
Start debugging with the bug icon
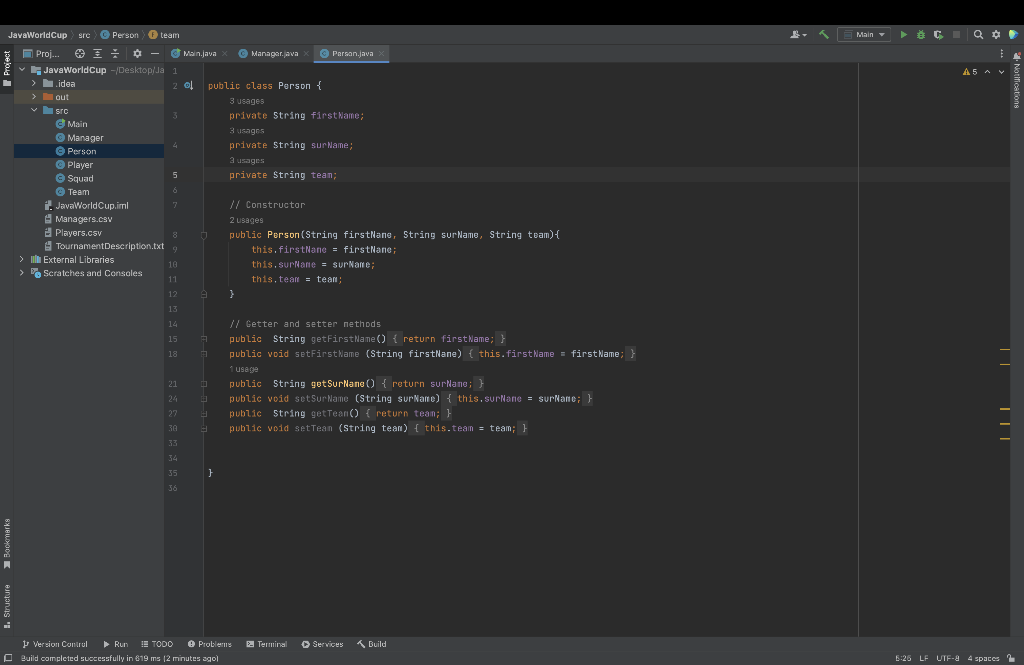[x=921, y=34]
